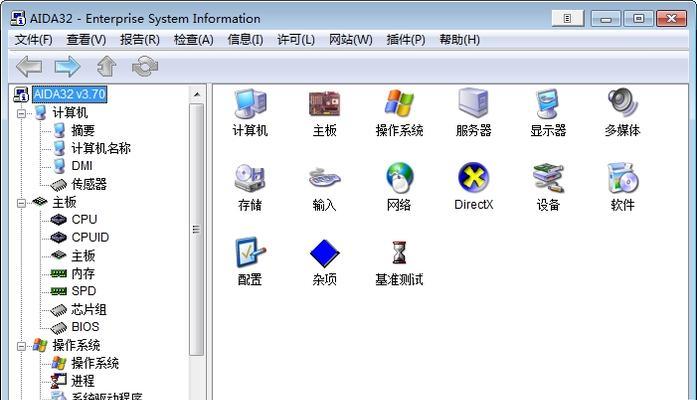697x400 pixels.
Task: Open the 信息(I) menu
Action: tap(245, 40)
